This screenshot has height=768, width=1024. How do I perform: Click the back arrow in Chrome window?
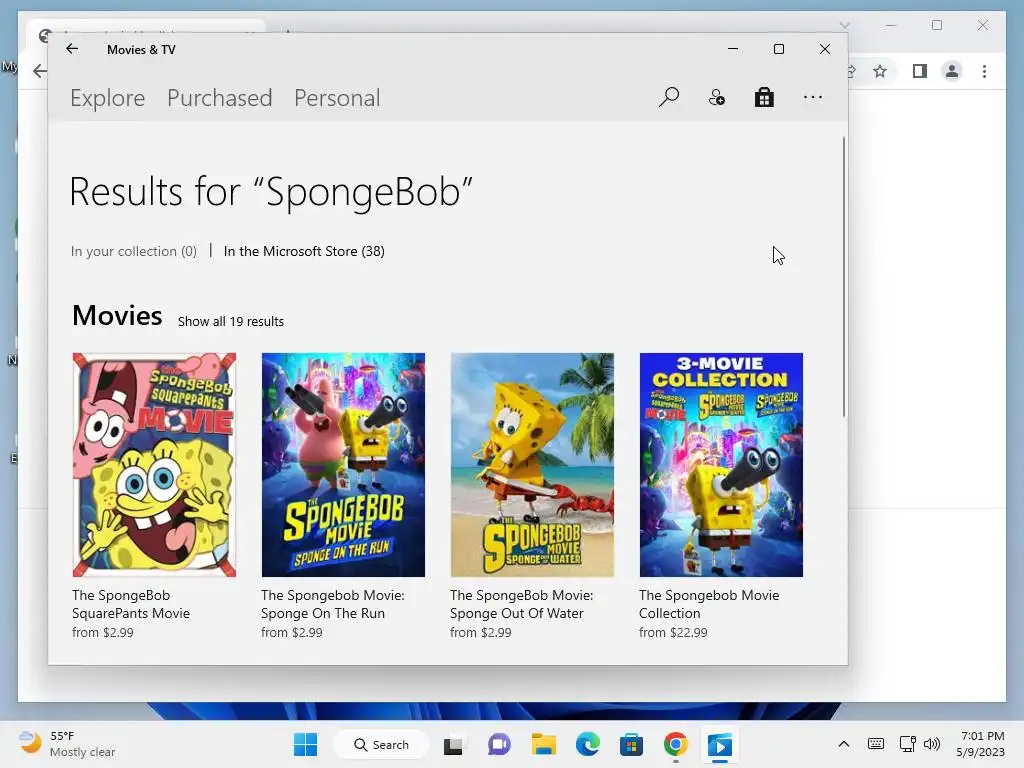pos(40,71)
